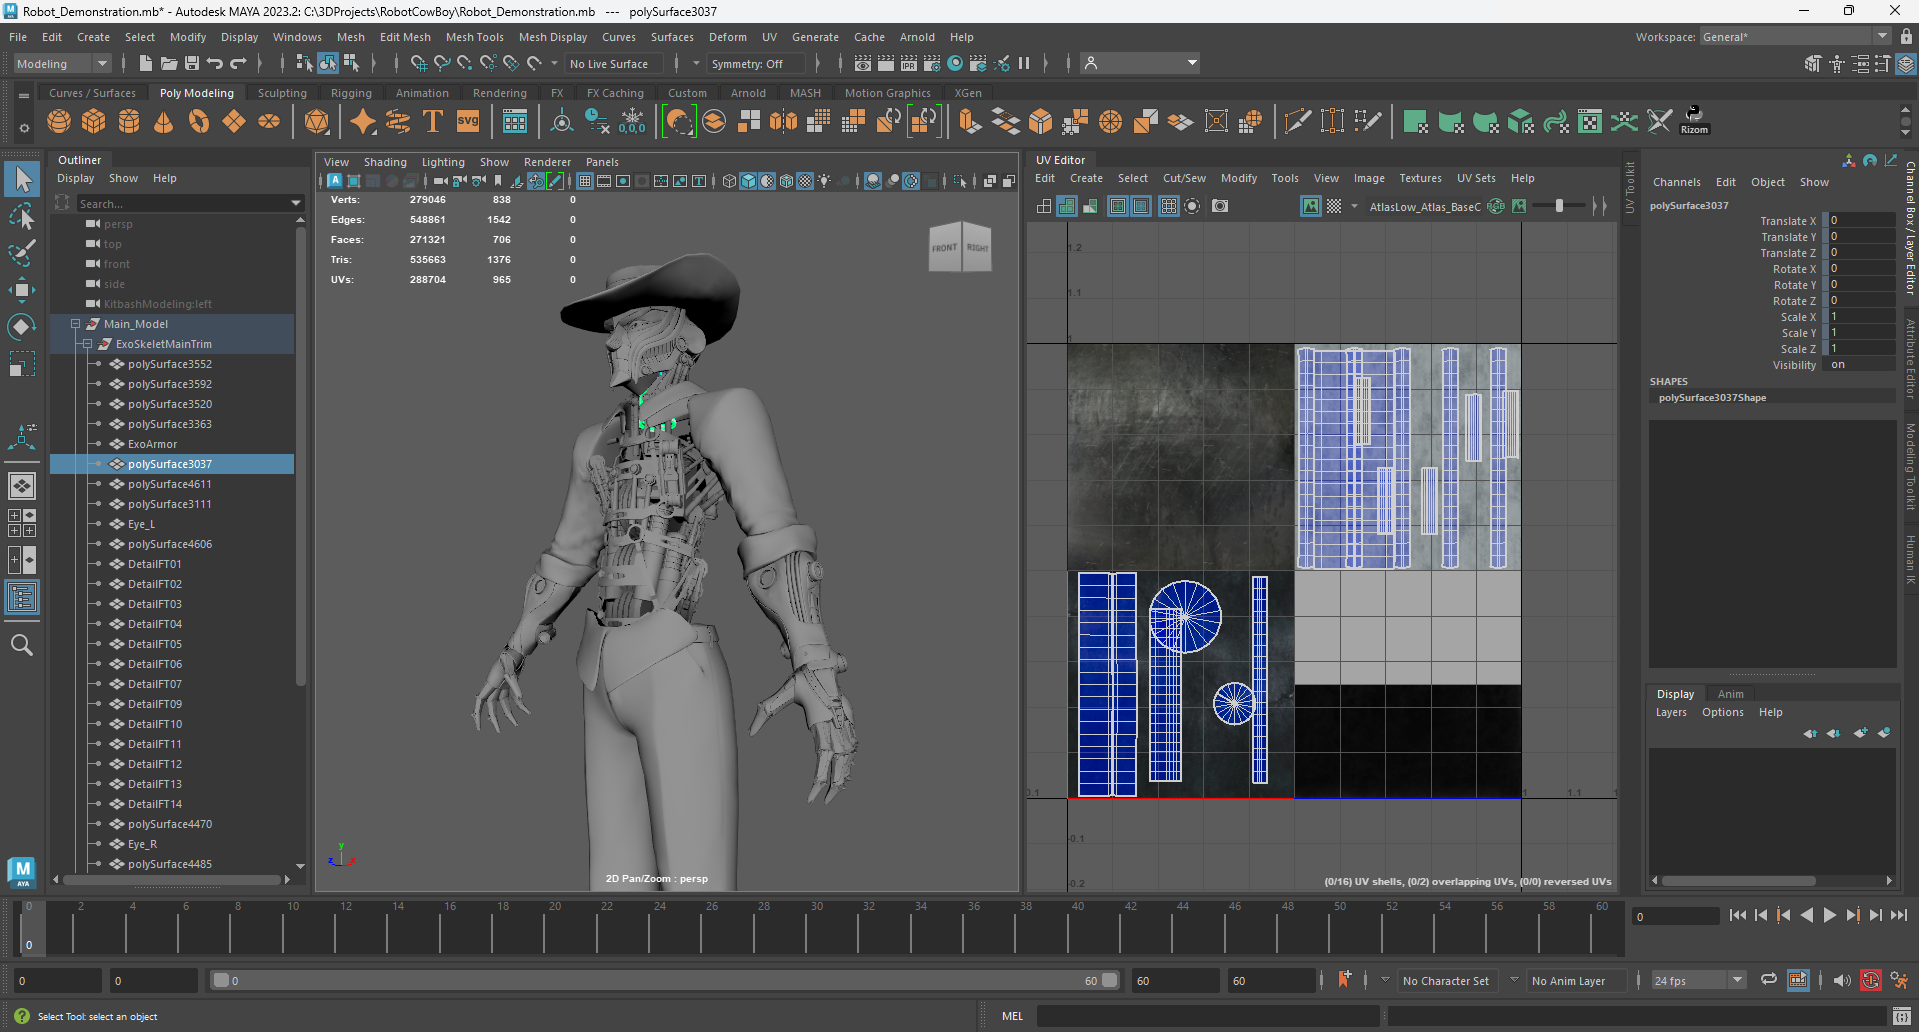Screen dimensions: 1919x1032
Task: Open the Modeling menu set dropdown
Action: pos(62,63)
